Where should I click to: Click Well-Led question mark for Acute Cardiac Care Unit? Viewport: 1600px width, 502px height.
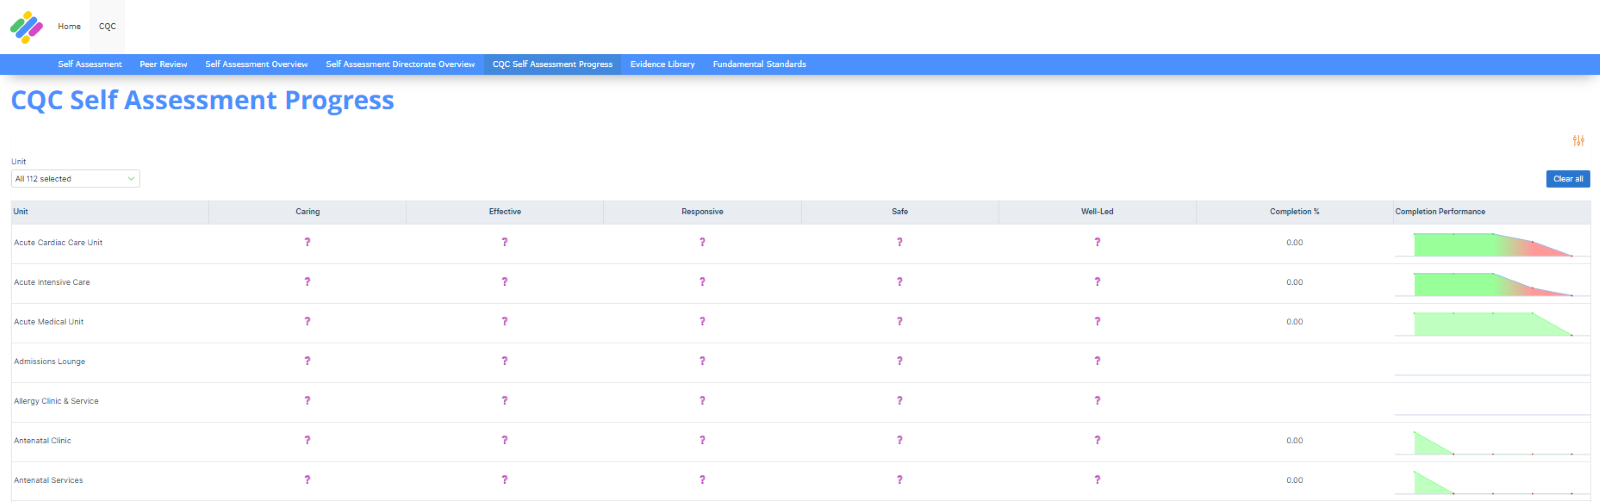(x=1097, y=242)
